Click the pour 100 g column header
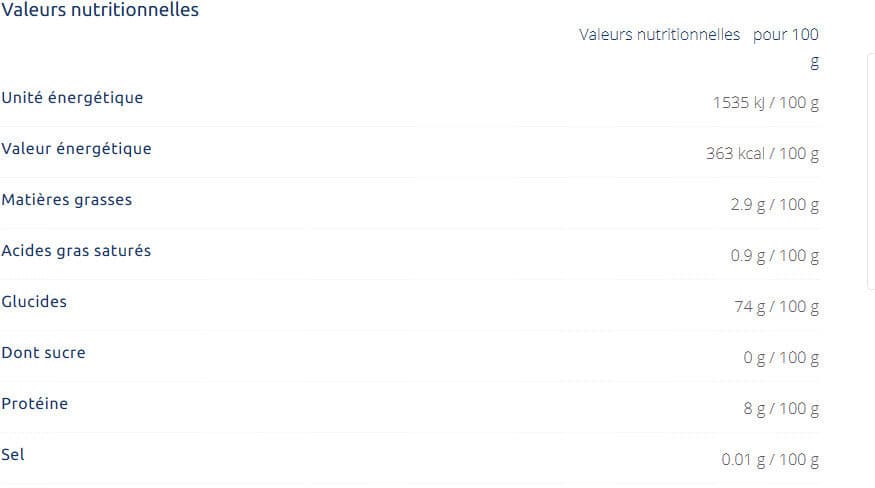 [x=786, y=48]
